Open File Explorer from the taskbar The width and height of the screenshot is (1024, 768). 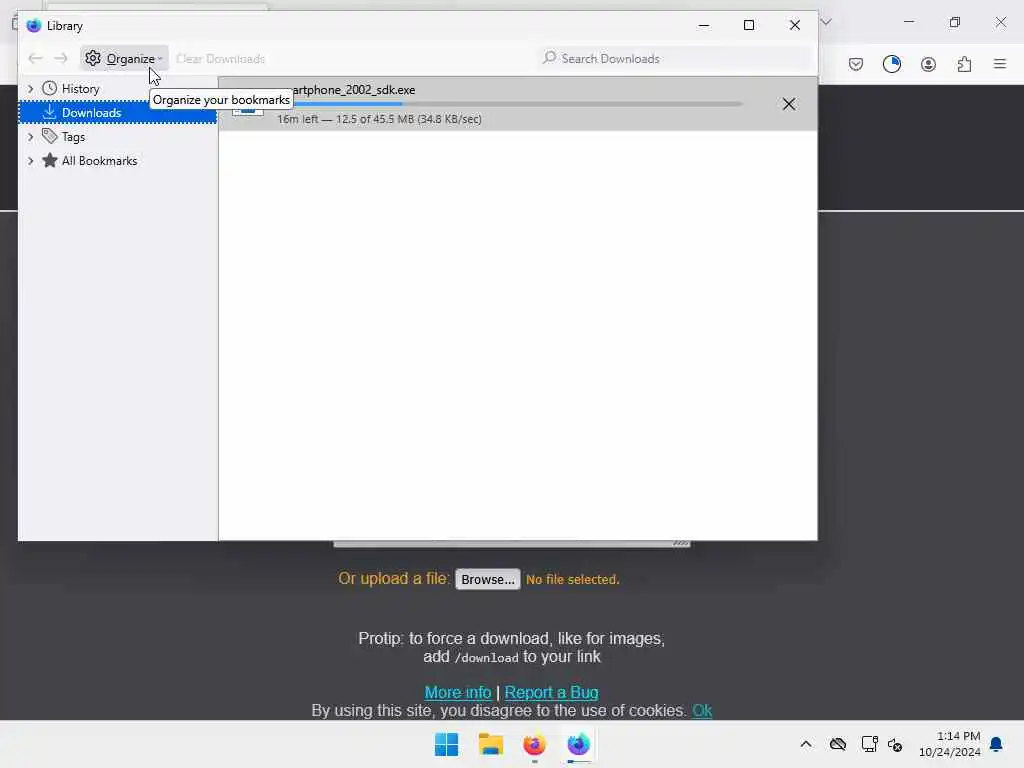tap(490, 744)
